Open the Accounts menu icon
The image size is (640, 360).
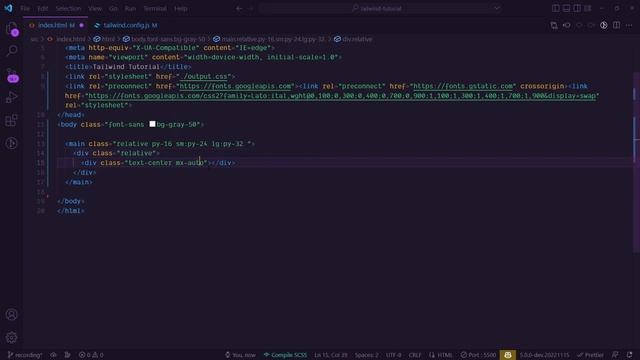(x=11, y=314)
